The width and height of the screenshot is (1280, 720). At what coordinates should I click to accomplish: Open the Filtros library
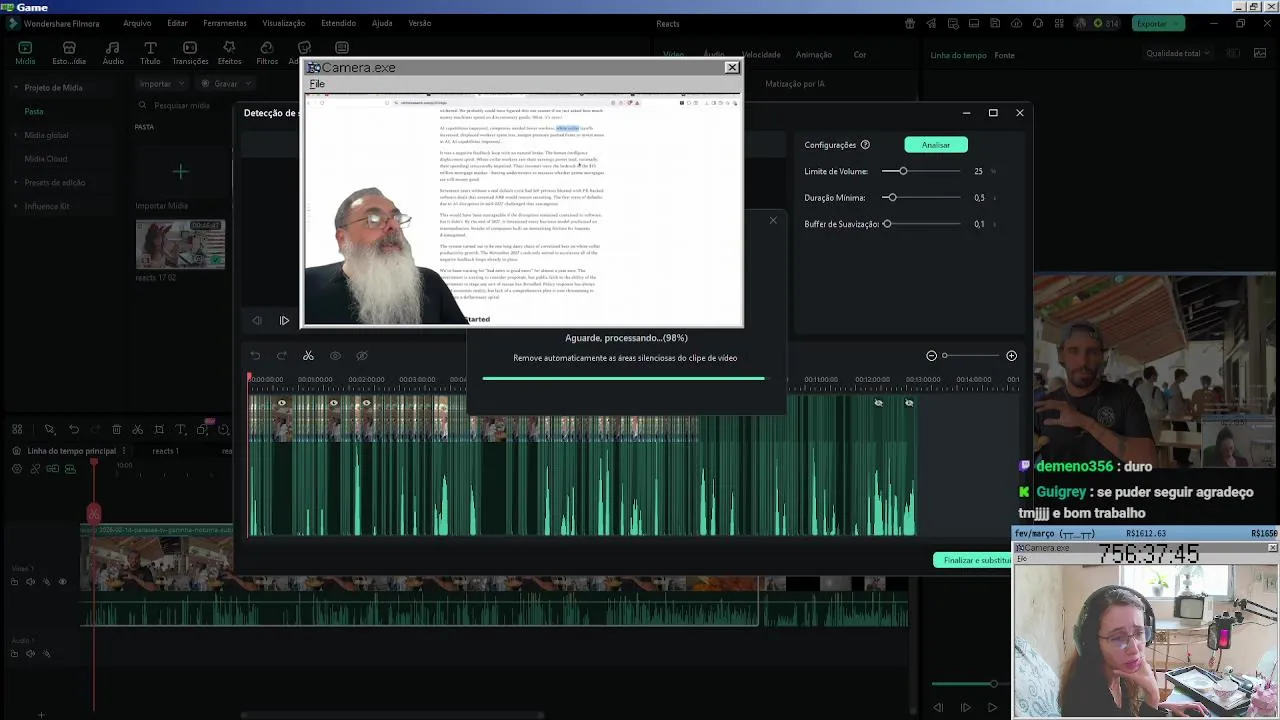(267, 53)
